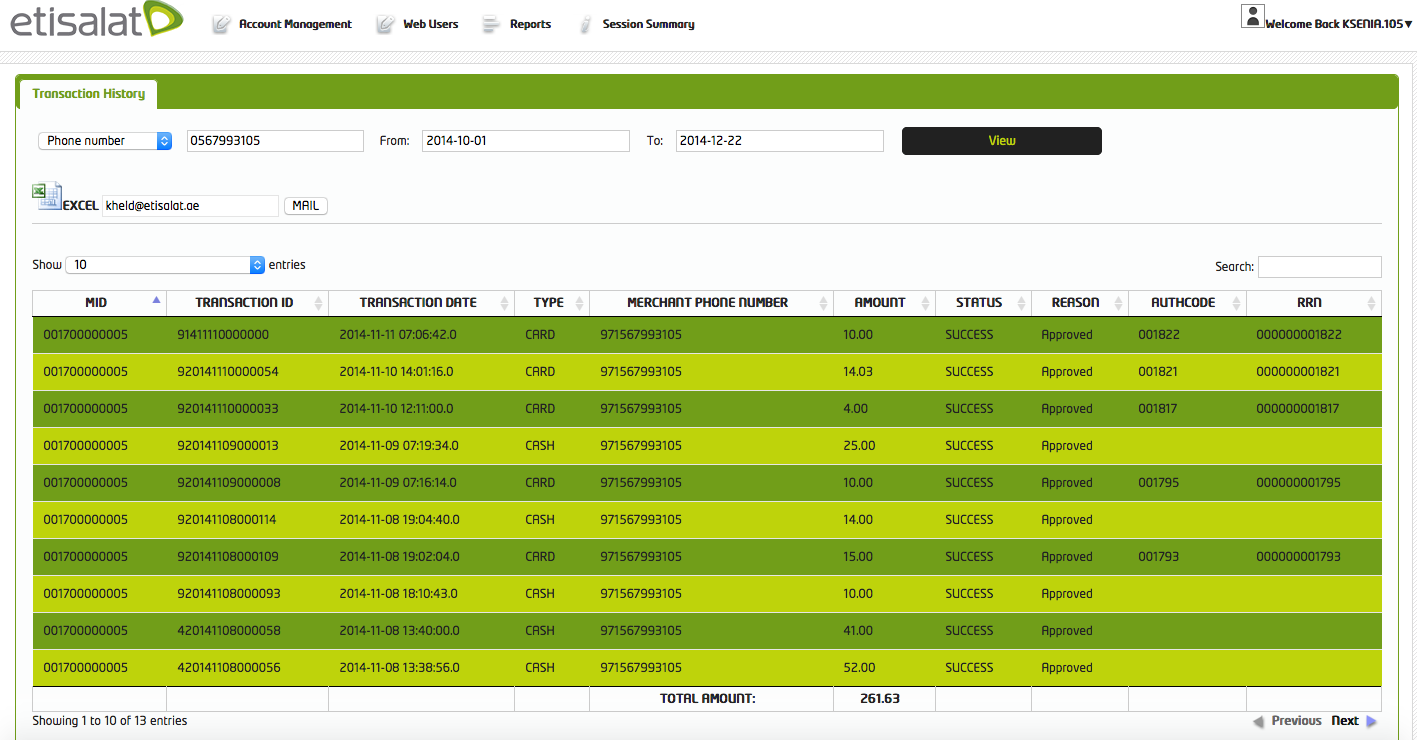The width and height of the screenshot is (1417, 740).
Task: Click transaction ID 920141110000054
Action: (228, 372)
